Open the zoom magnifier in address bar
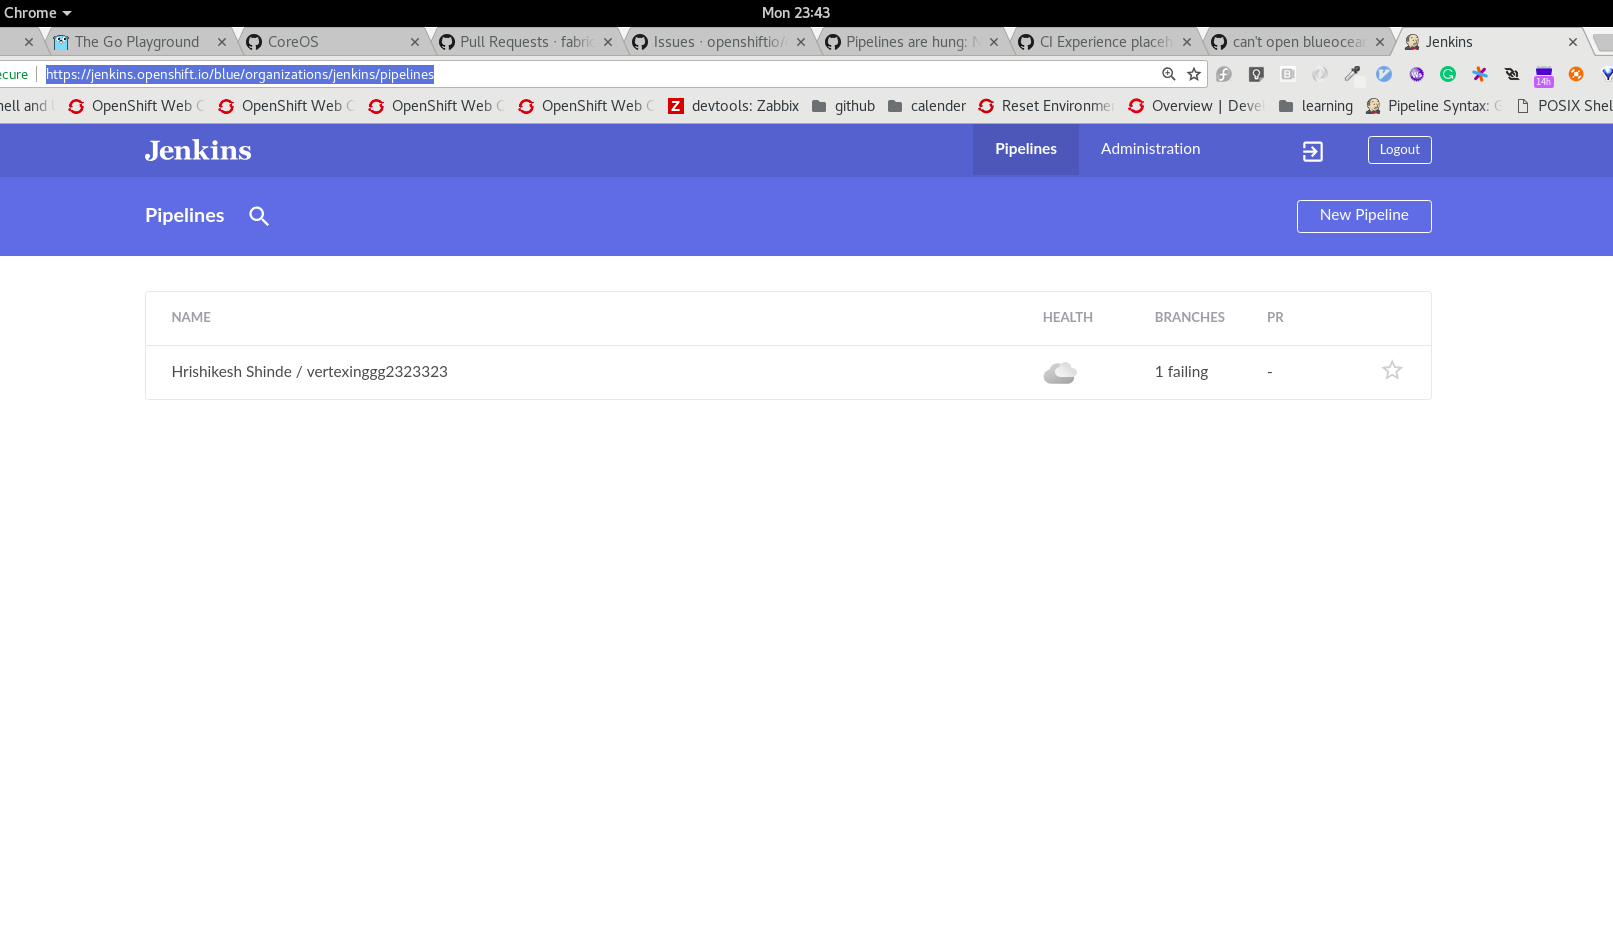This screenshot has width=1613, height=945. point(1168,74)
